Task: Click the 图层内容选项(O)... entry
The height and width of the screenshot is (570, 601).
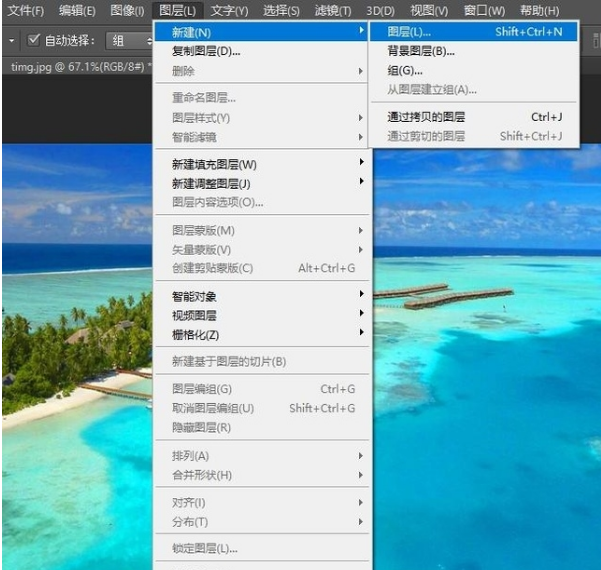Action: point(261,202)
